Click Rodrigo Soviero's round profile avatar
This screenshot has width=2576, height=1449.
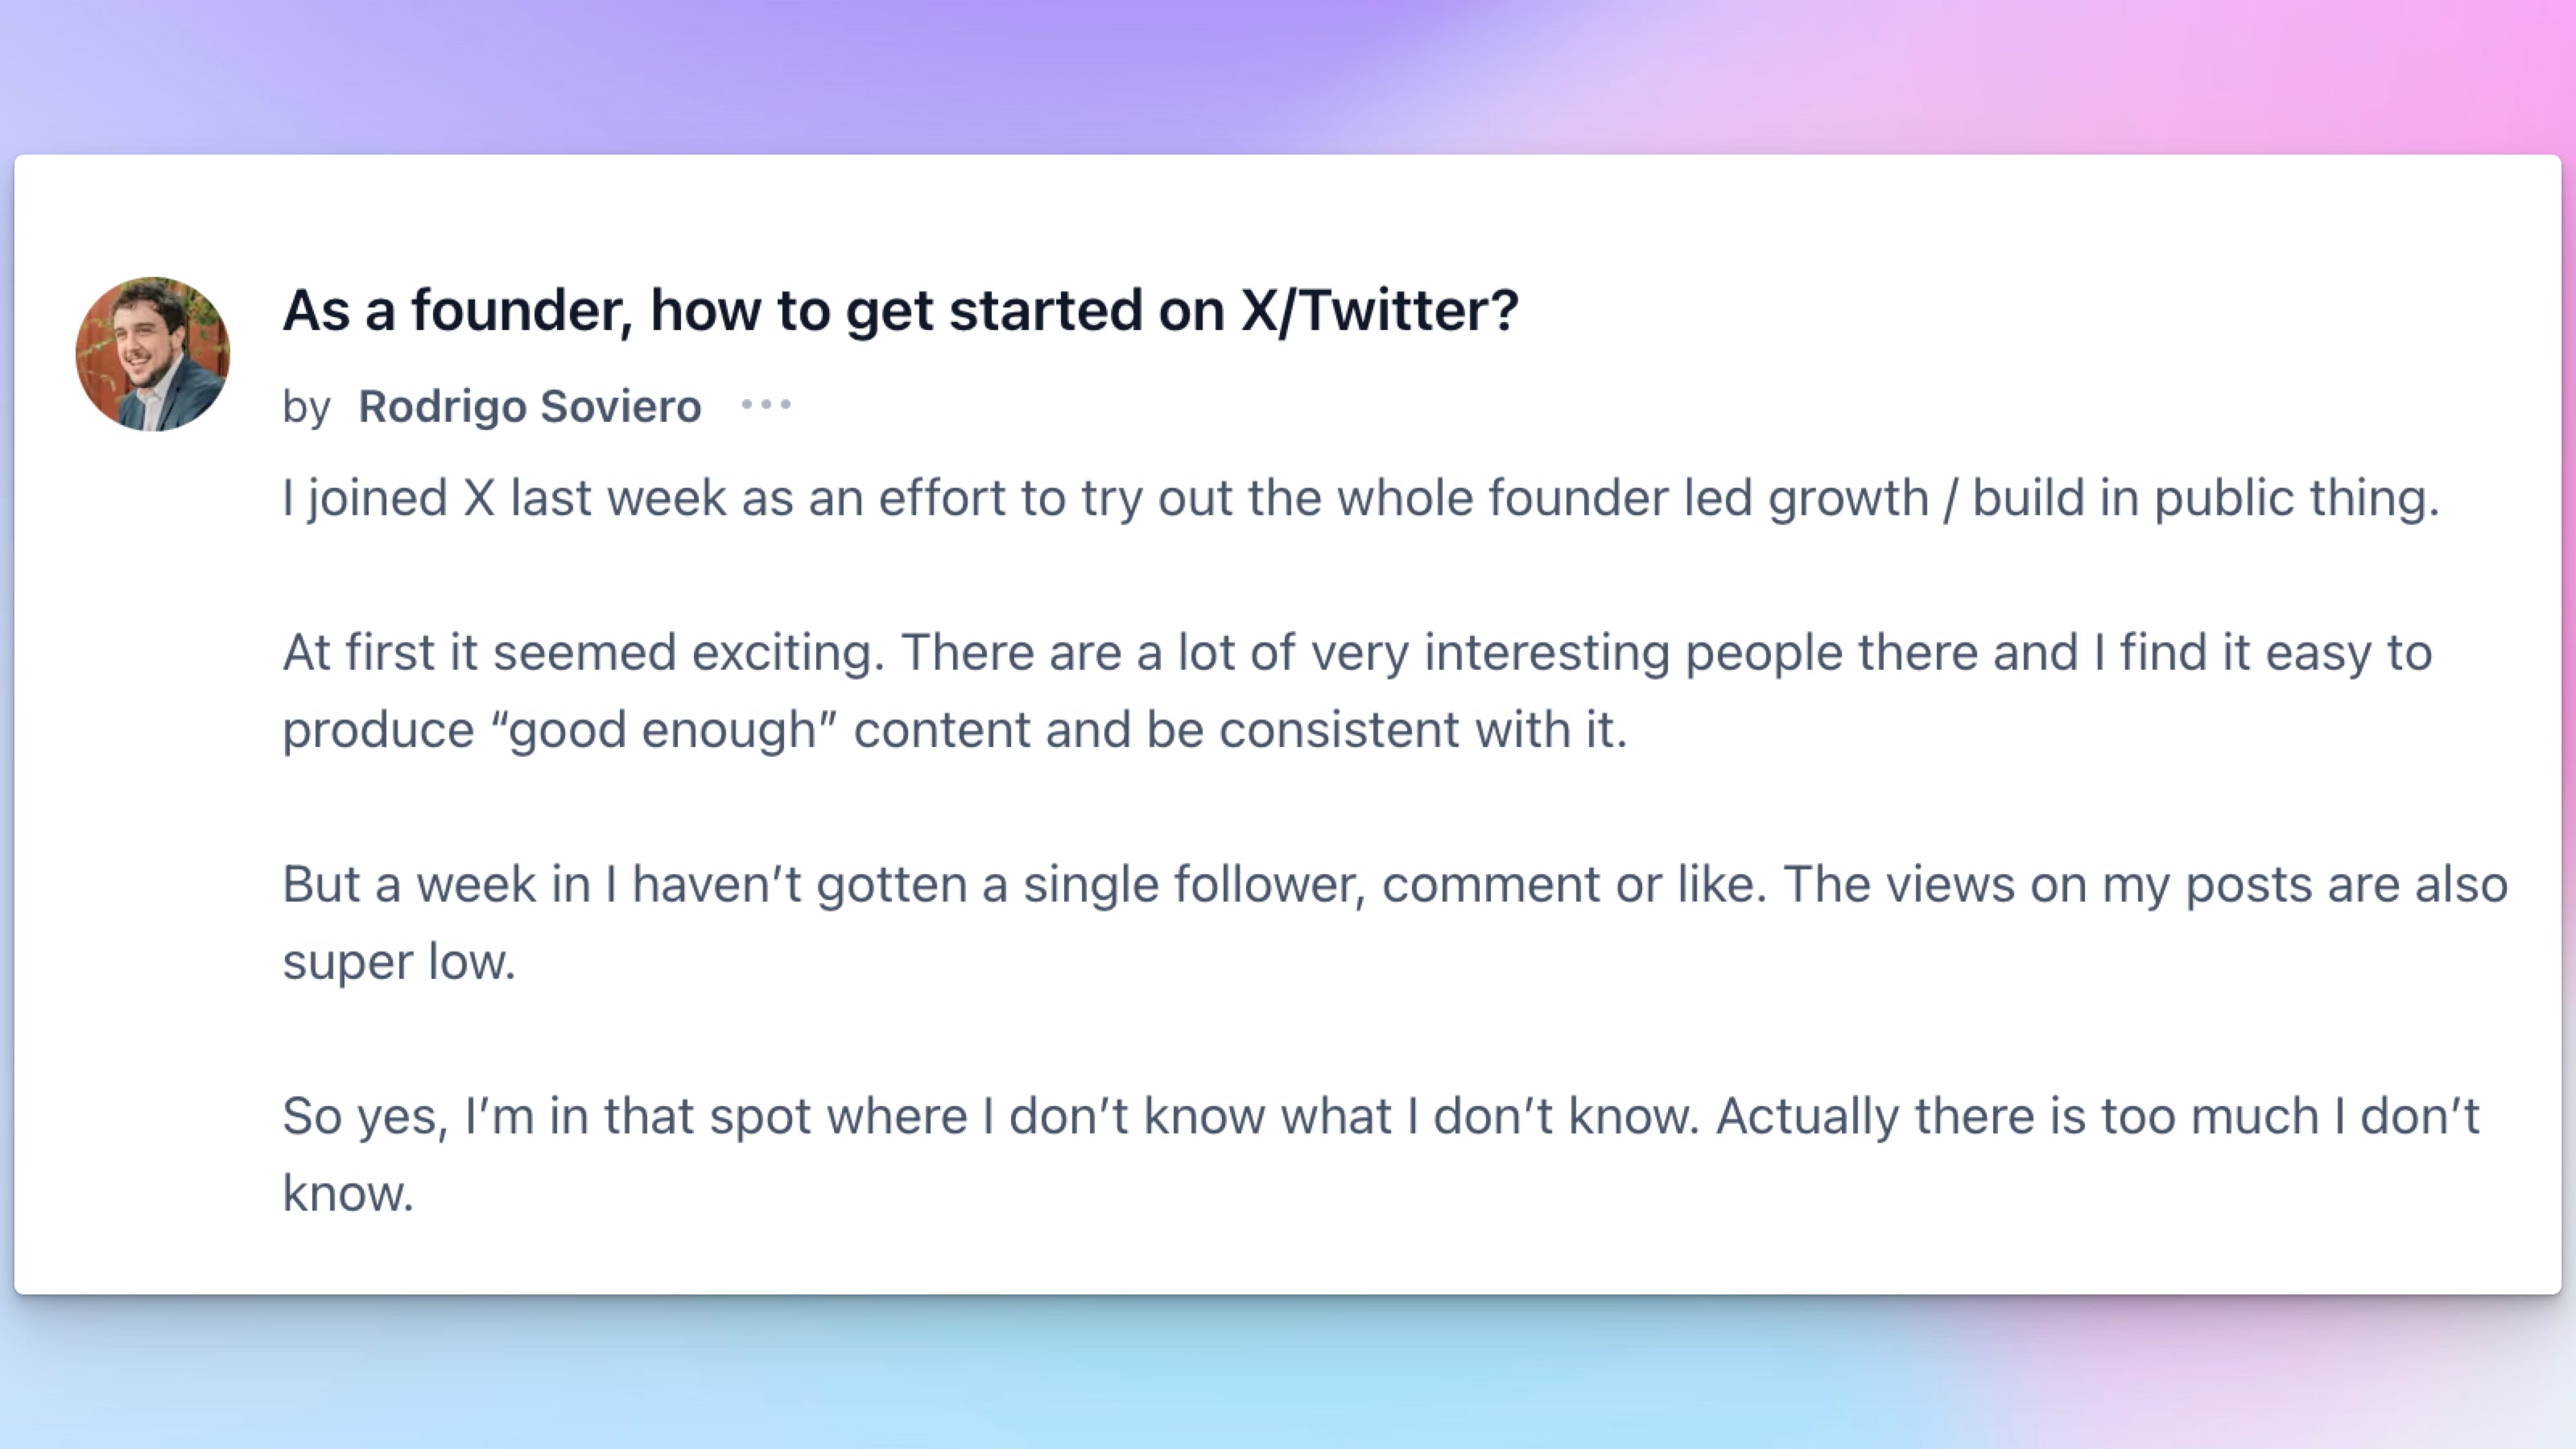pyautogui.click(x=153, y=354)
